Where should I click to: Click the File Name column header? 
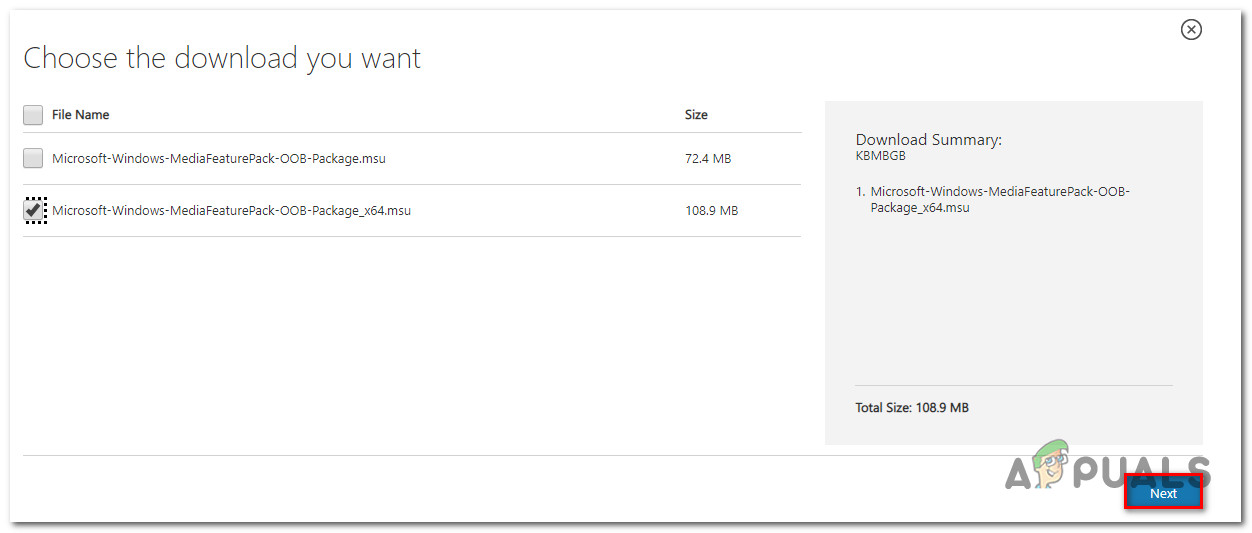(80, 115)
